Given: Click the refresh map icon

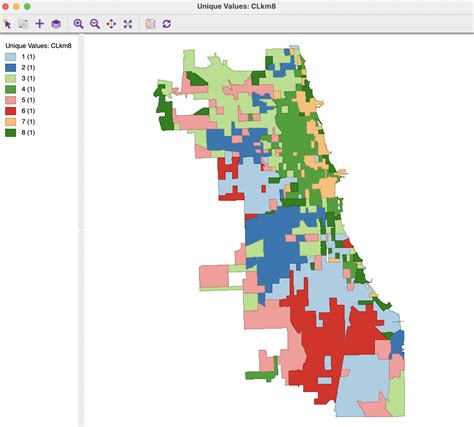Looking at the screenshot, I should click(167, 24).
